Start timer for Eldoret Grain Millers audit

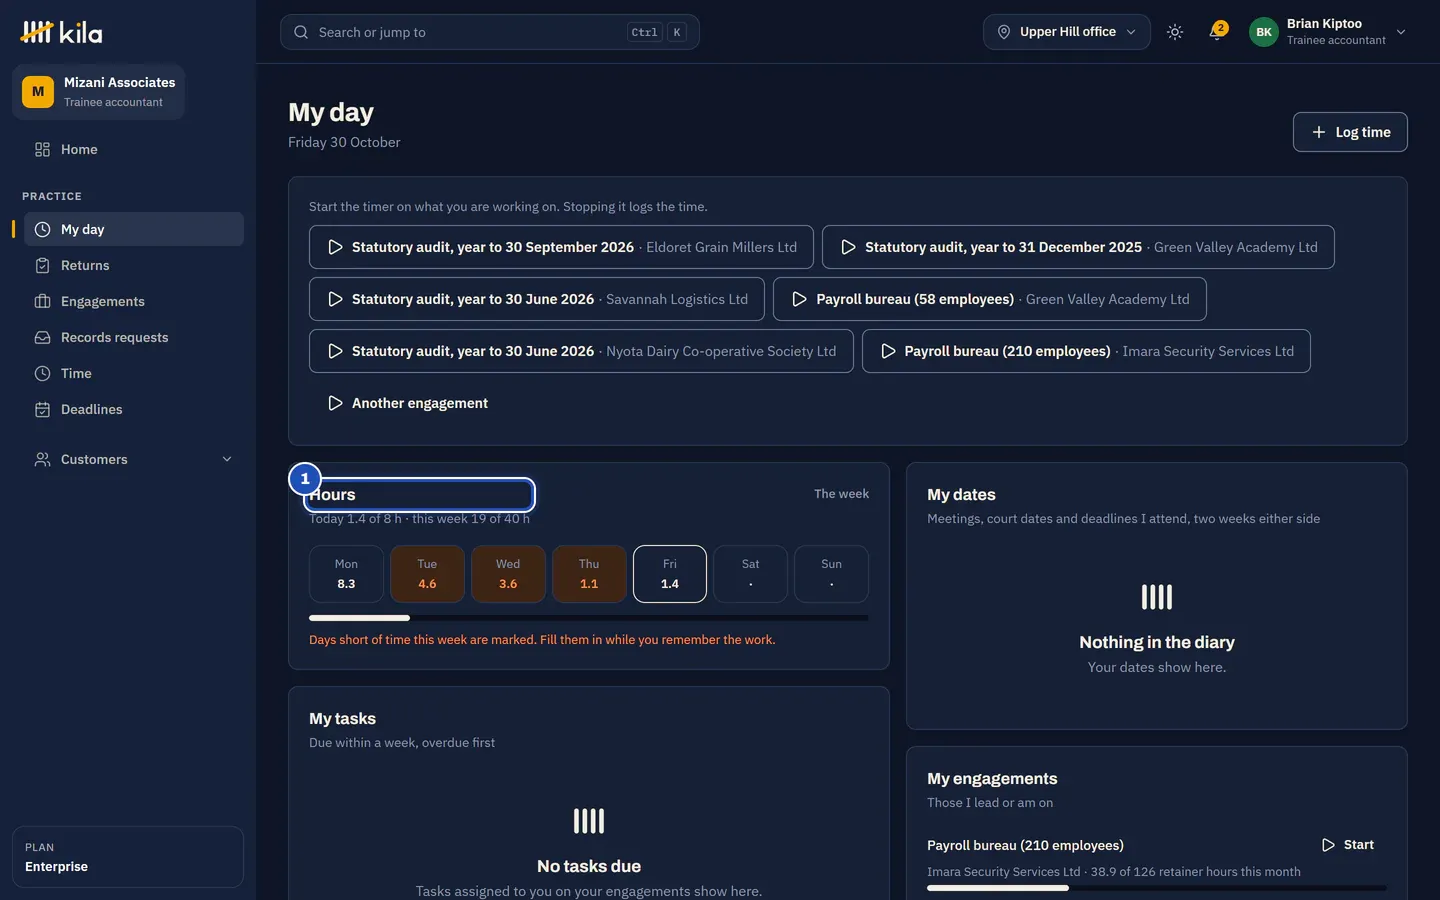click(561, 247)
